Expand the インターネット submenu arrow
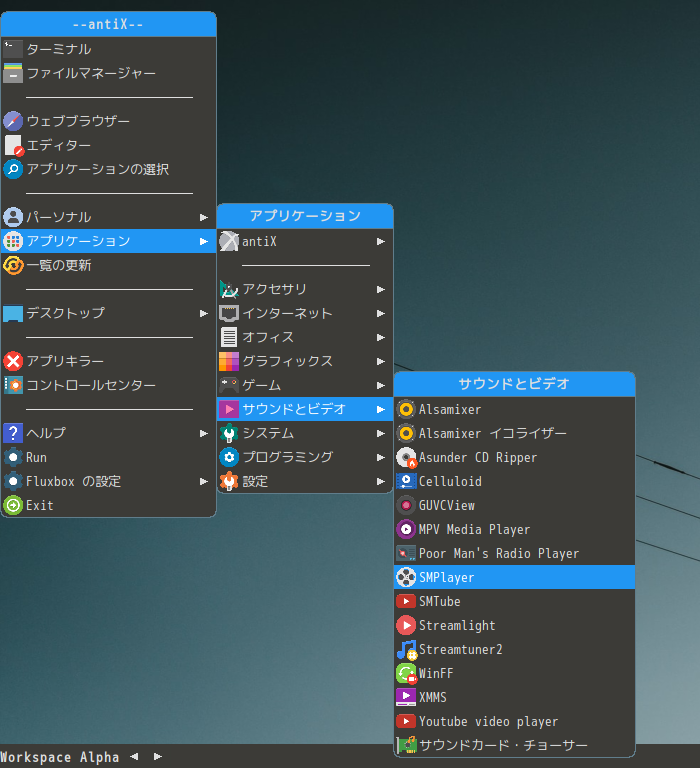Image resolution: width=700 pixels, height=768 pixels. coord(381,313)
